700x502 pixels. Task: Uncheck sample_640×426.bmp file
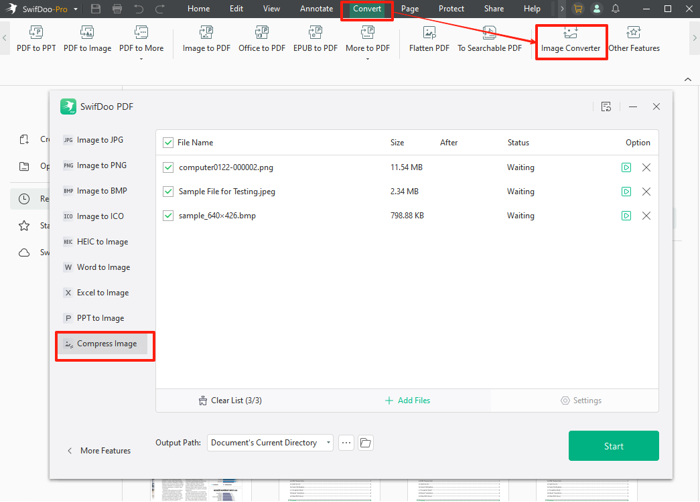pyautogui.click(x=168, y=216)
